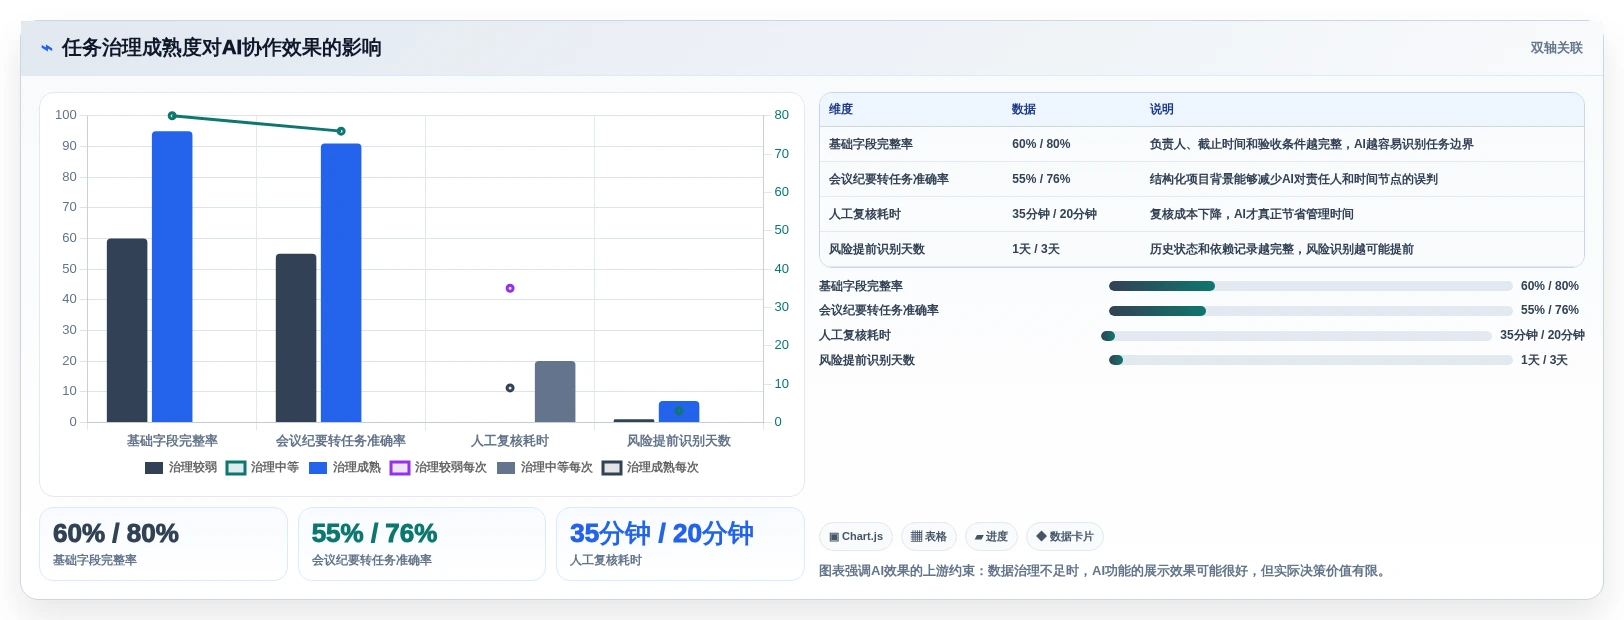Click the dark bar for 会议纪要转任务准确率
The width and height of the screenshot is (1624, 620).
296,338
